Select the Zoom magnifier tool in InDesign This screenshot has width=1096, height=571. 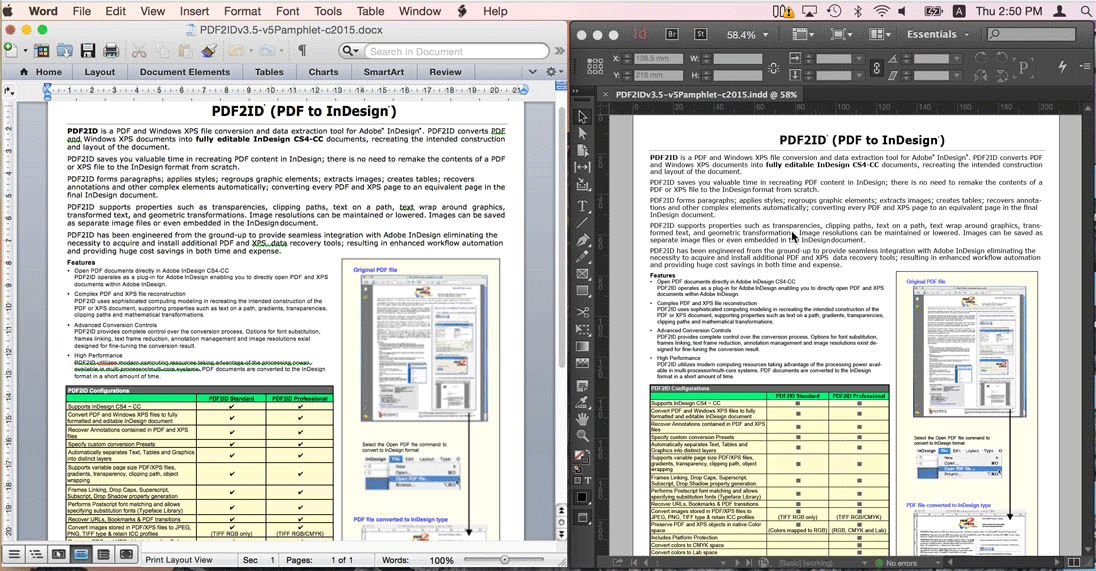coord(583,436)
